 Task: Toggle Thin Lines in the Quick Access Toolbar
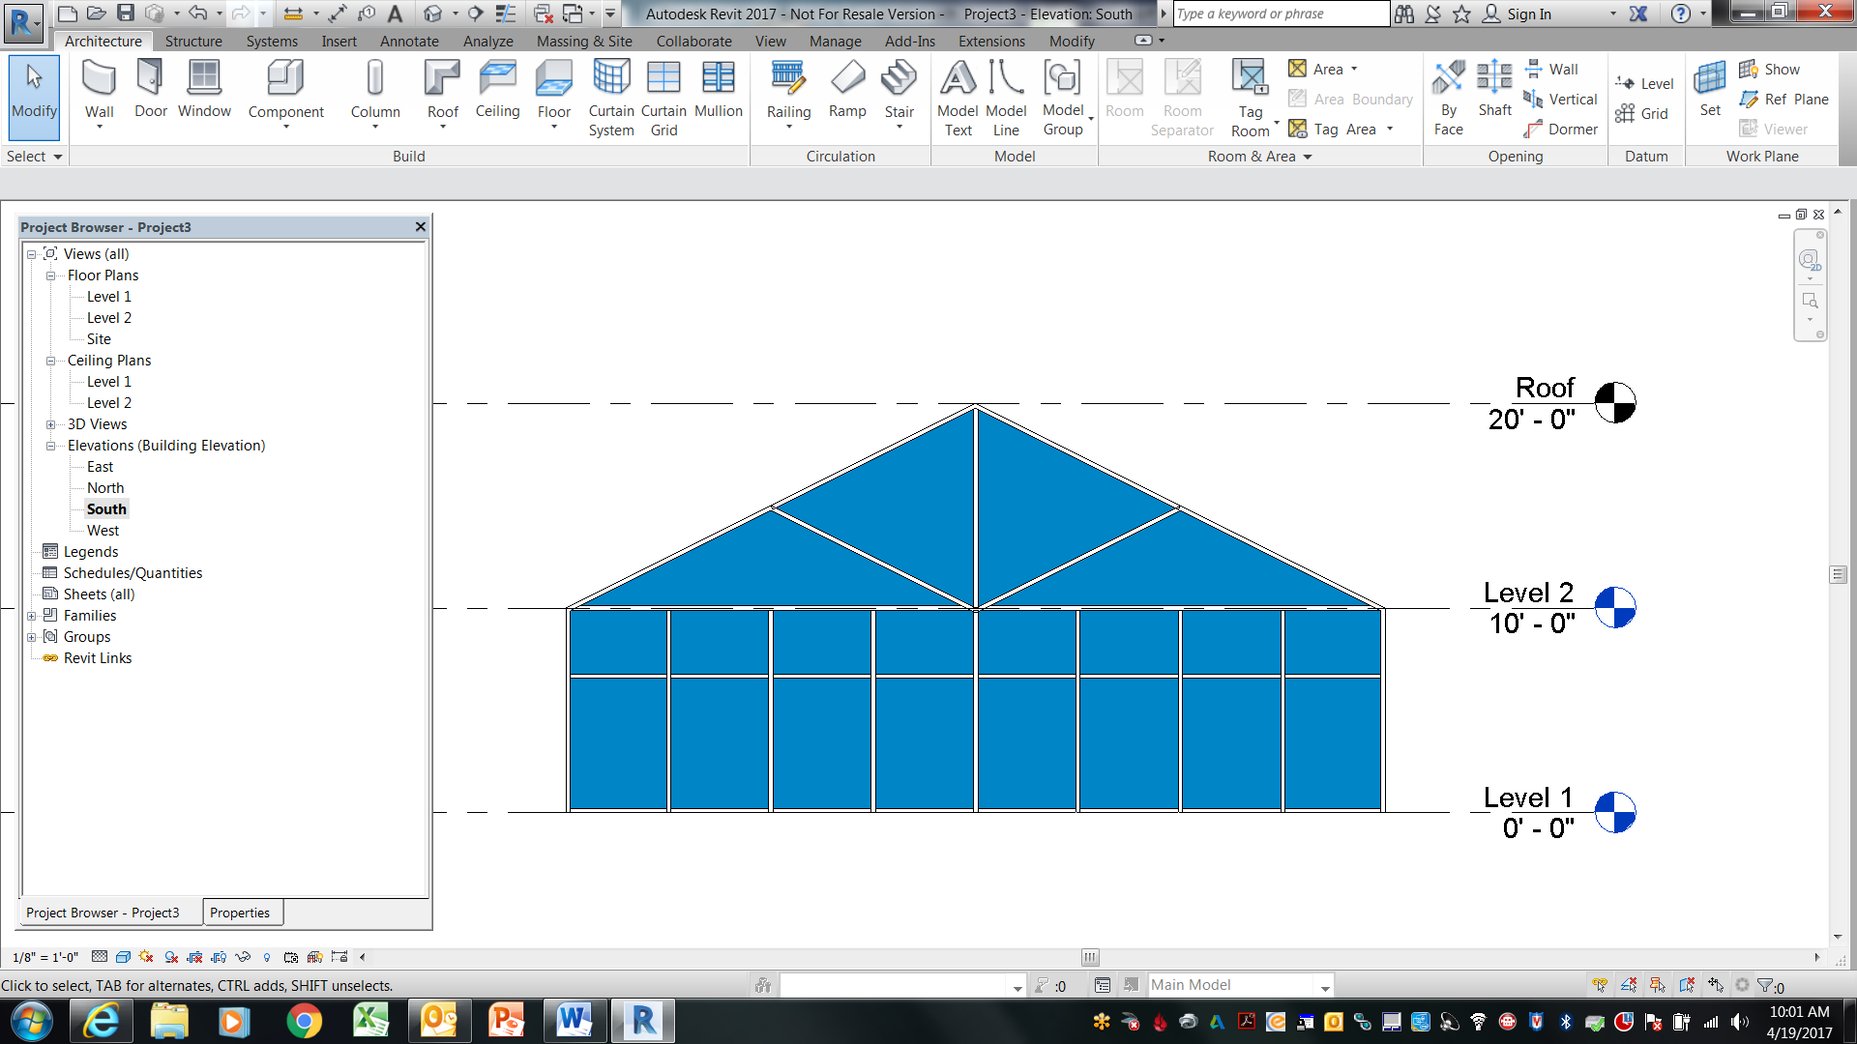pyautogui.click(x=505, y=14)
